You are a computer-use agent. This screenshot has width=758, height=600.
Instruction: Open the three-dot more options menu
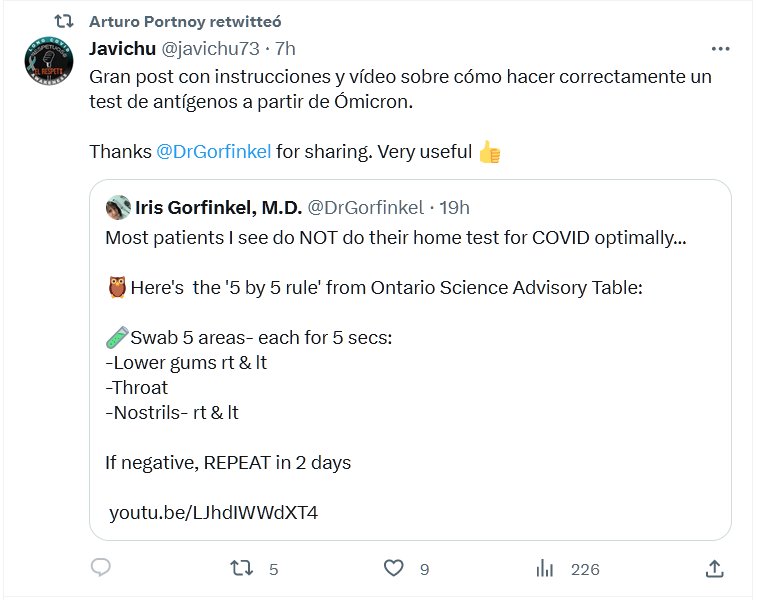click(x=720, y=48)
